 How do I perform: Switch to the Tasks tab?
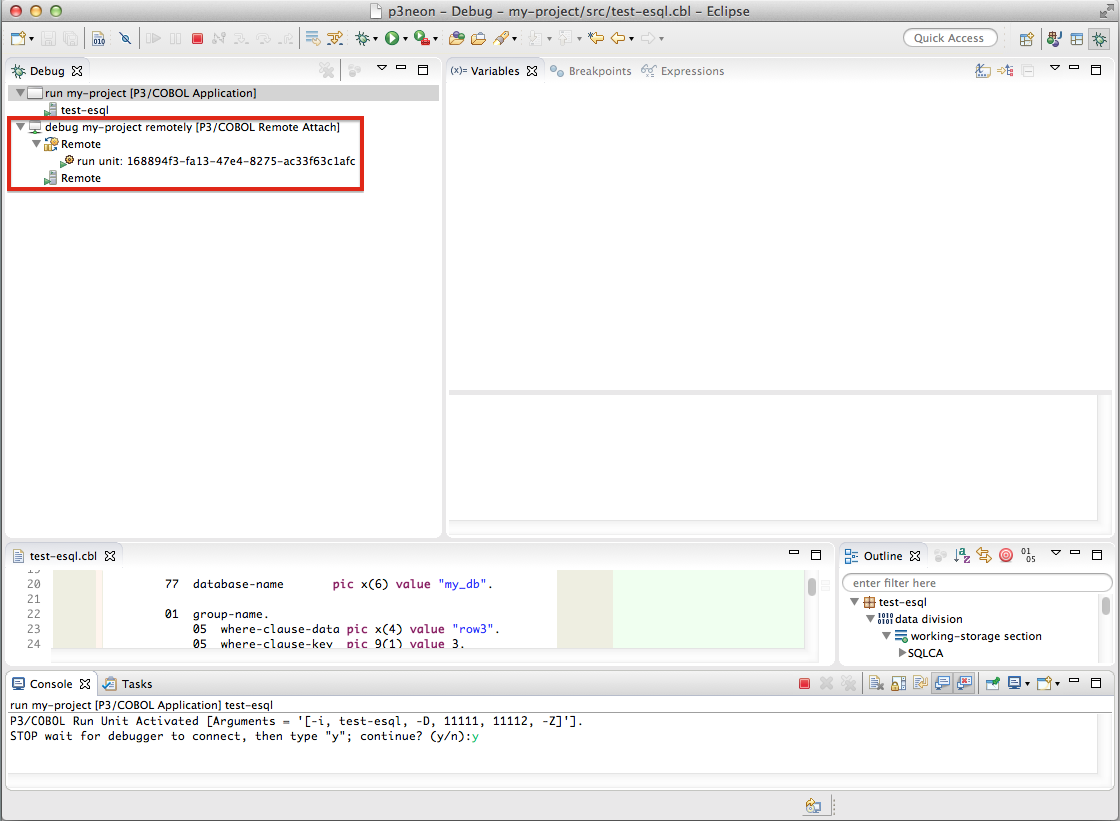pos(128,684)
